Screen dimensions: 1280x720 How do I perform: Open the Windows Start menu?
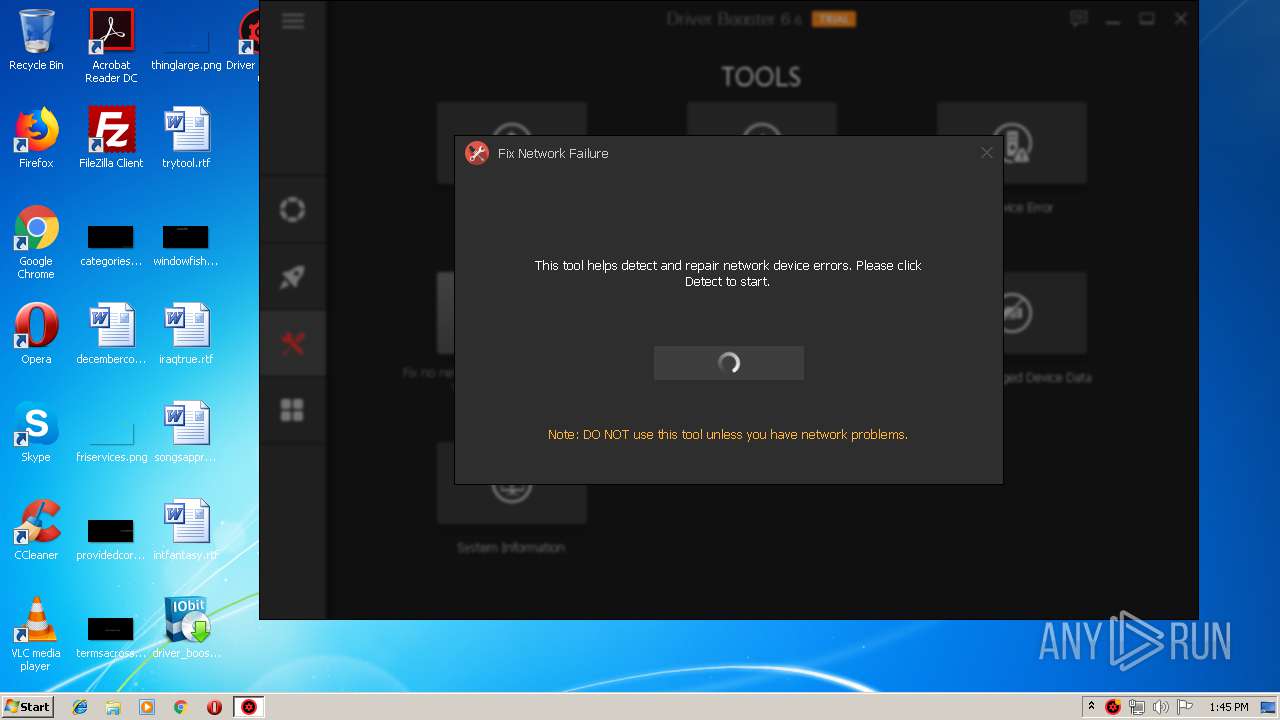pyautogui.click(x=27, y=707)
